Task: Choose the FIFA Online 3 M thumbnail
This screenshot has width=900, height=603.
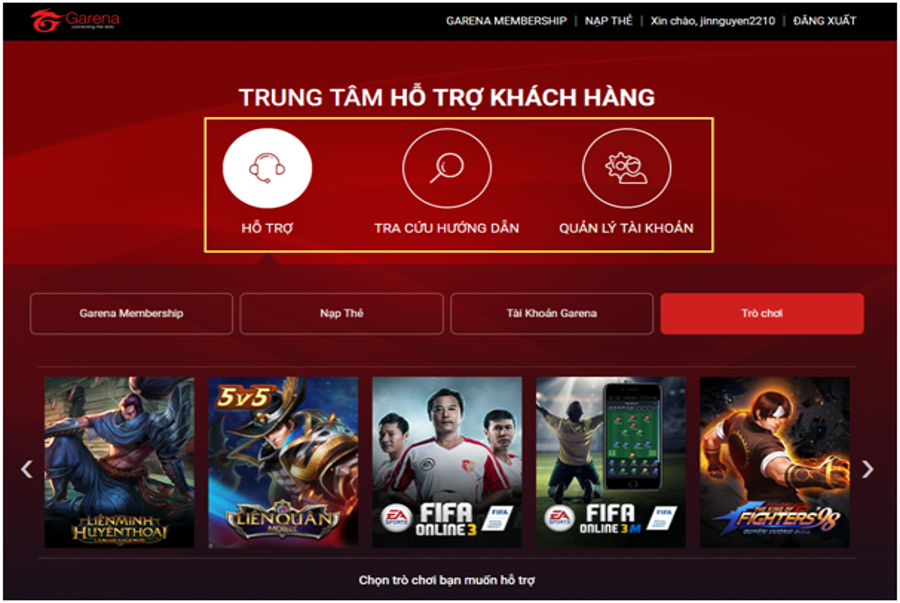Action: (611, 462)
